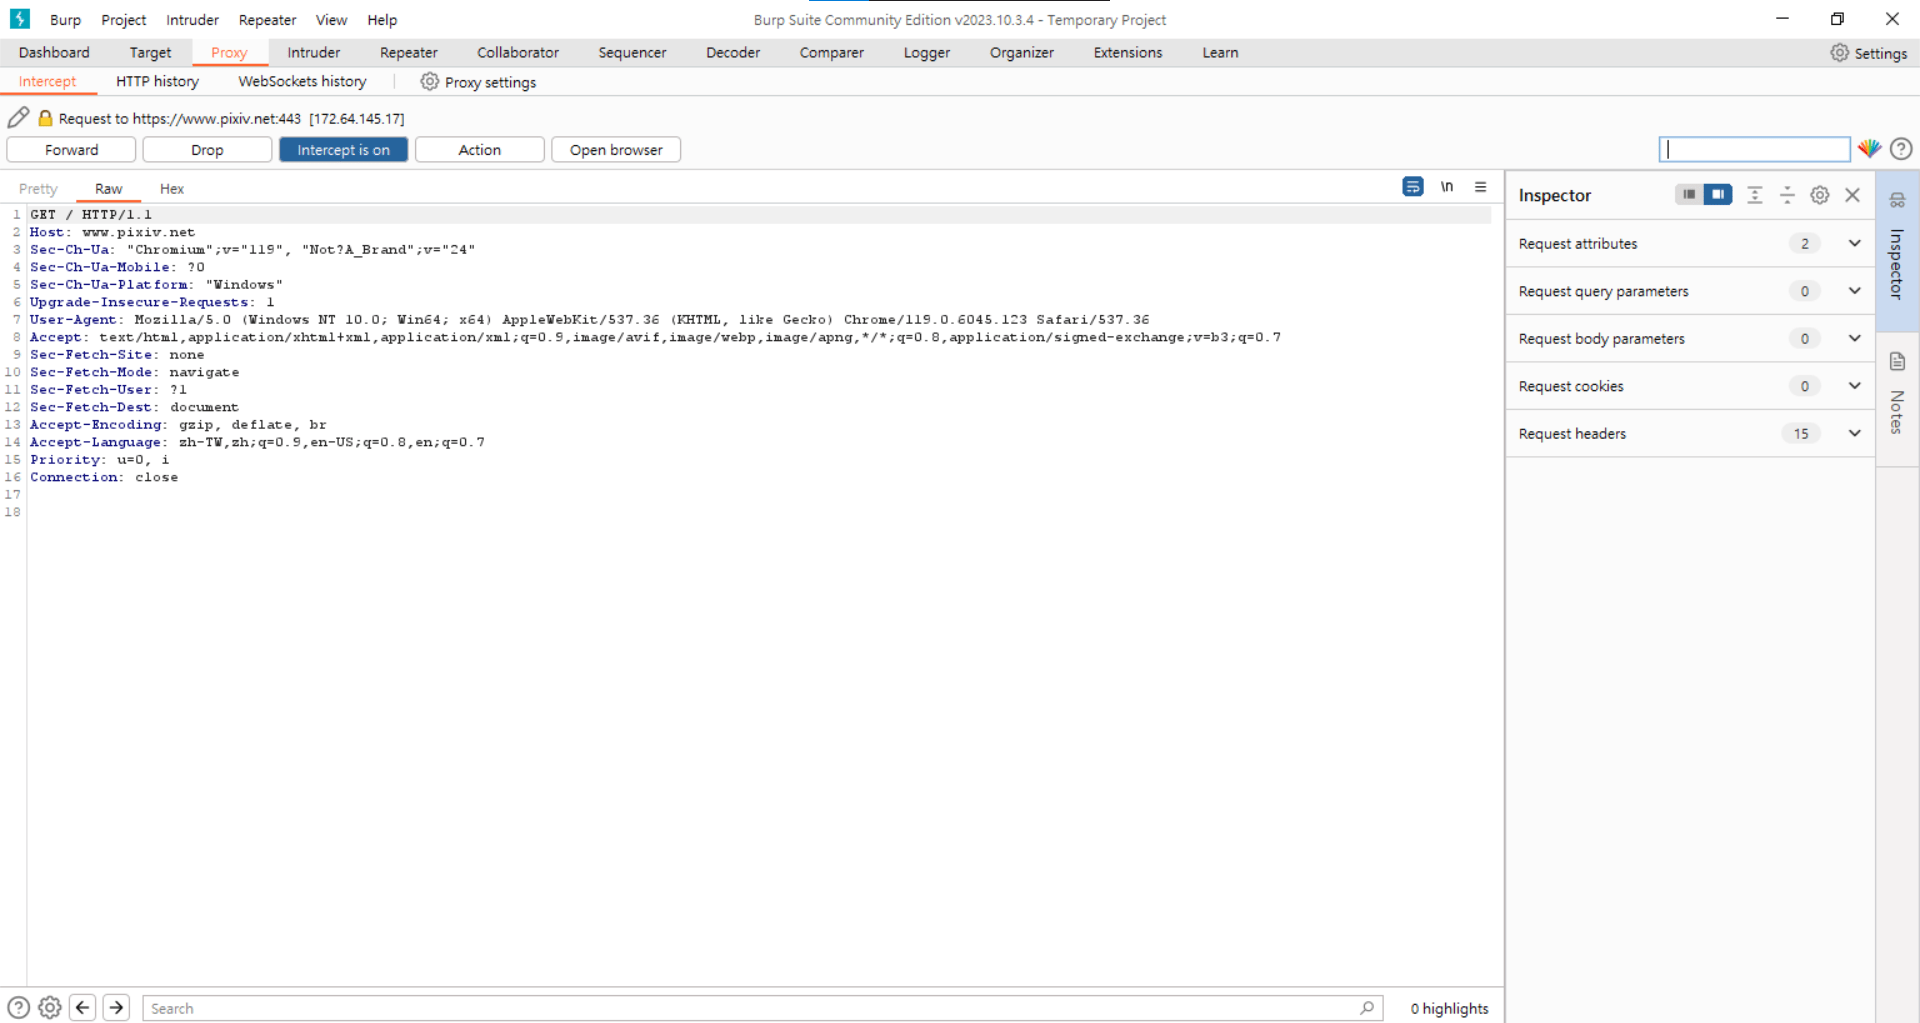This screenshot has width=1920, height=1023.
Task: Expand Request attributes section
Action: tap(1690, 244)
